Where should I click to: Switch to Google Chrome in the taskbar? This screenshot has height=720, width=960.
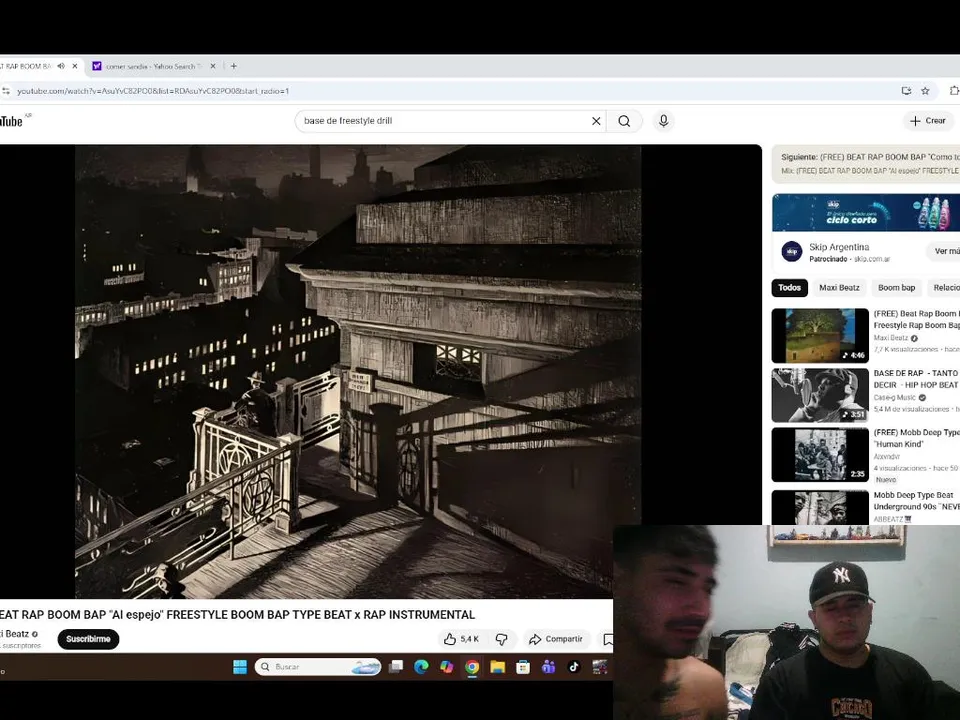[x=472, y=667]
